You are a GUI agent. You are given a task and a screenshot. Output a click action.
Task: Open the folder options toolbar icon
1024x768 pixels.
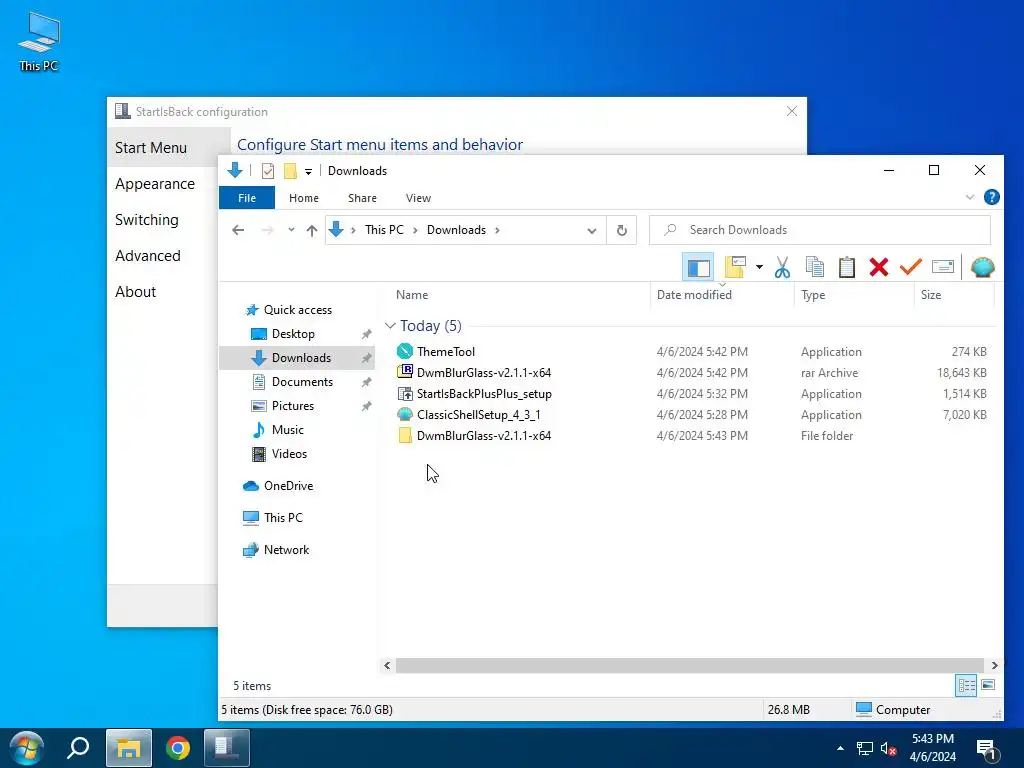[735, 267]
